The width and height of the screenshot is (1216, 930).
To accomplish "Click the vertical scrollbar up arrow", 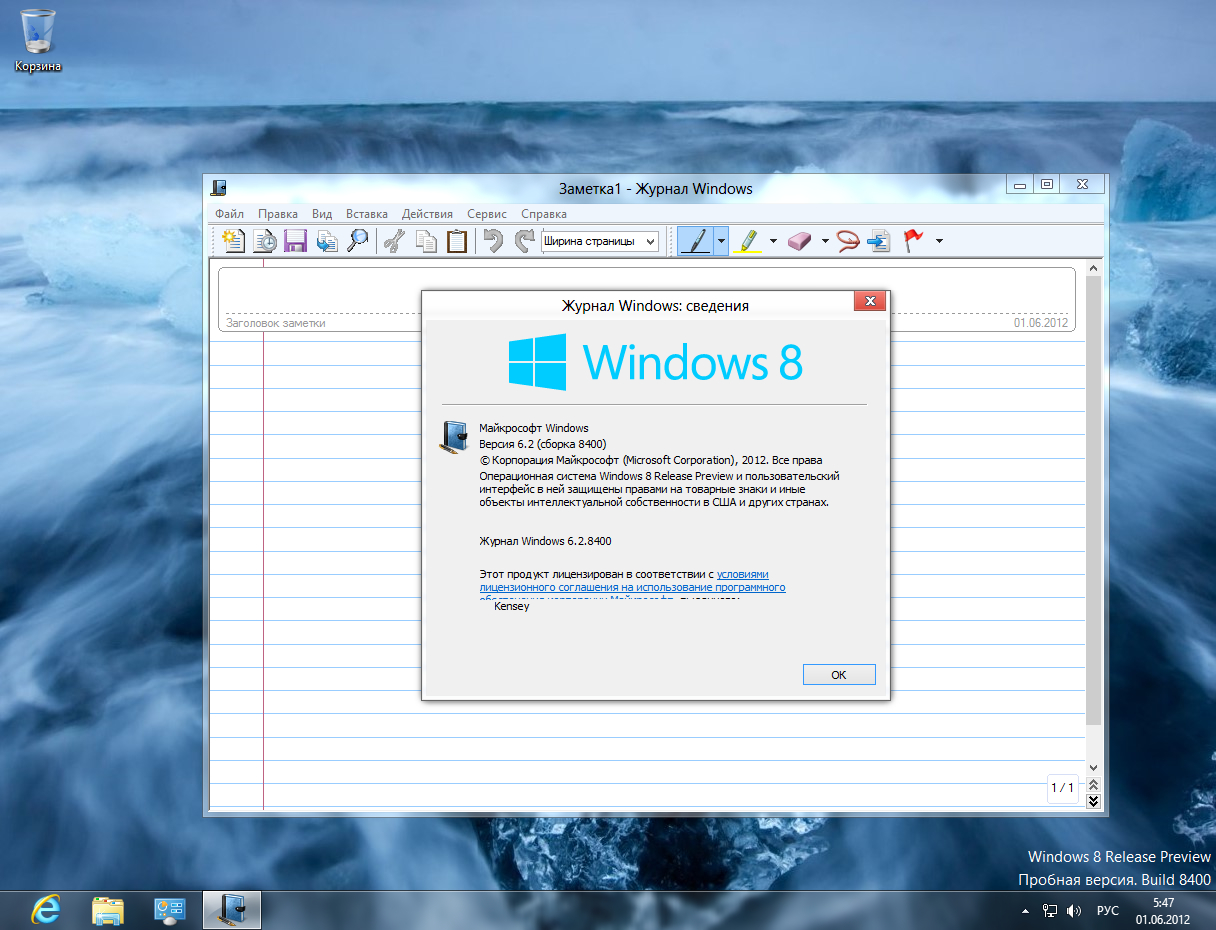I will point(1093,269).
